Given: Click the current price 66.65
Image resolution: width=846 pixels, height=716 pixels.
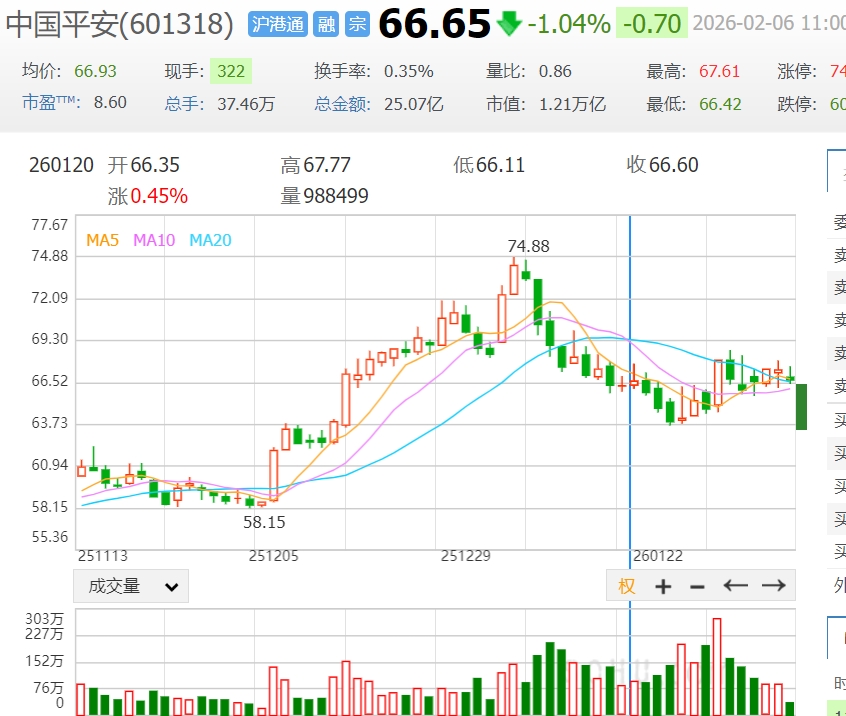Looking at the screenshot, I should click(x=435, y=24).
